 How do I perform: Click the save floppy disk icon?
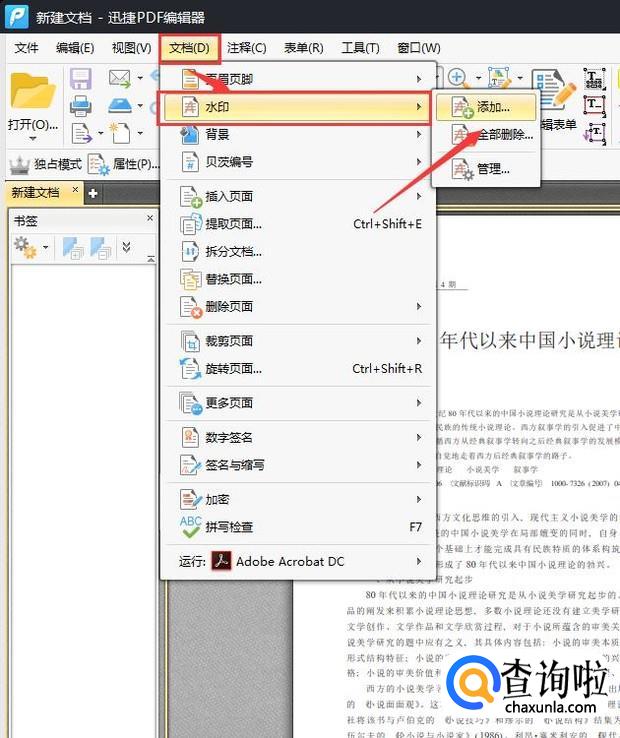tap(81, 78)
